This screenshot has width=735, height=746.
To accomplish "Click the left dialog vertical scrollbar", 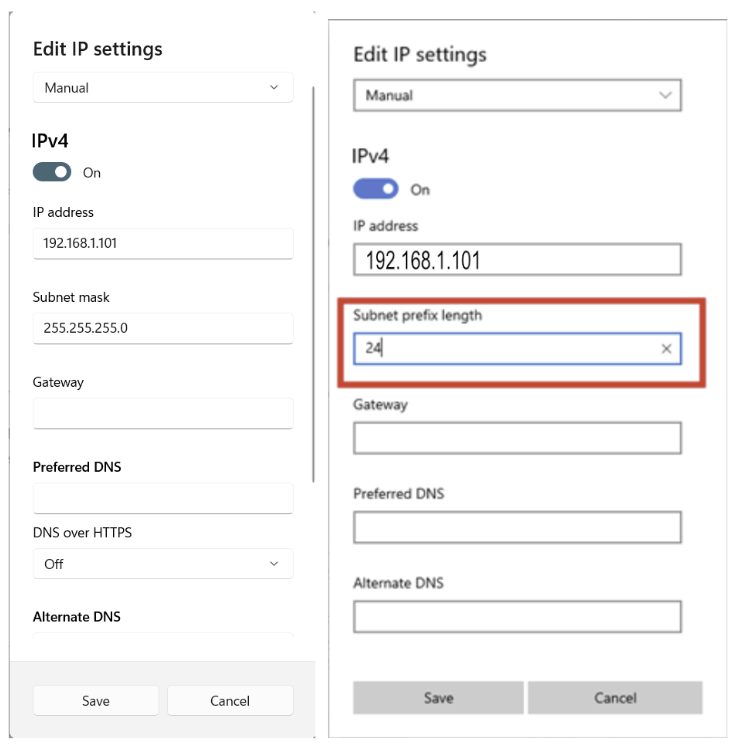I will point(314,284).
